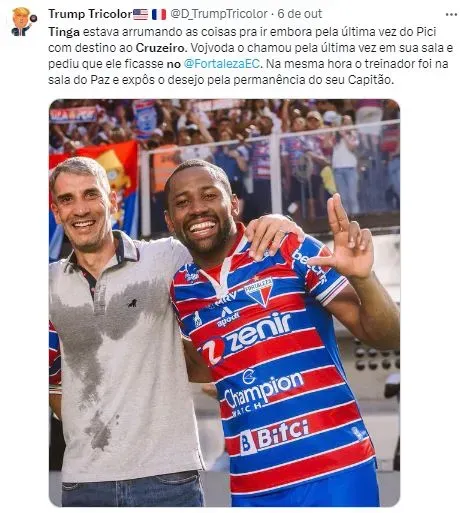Open the Trump Tricolor profile avatar
The image size is (472, 513).
[24, 22]
